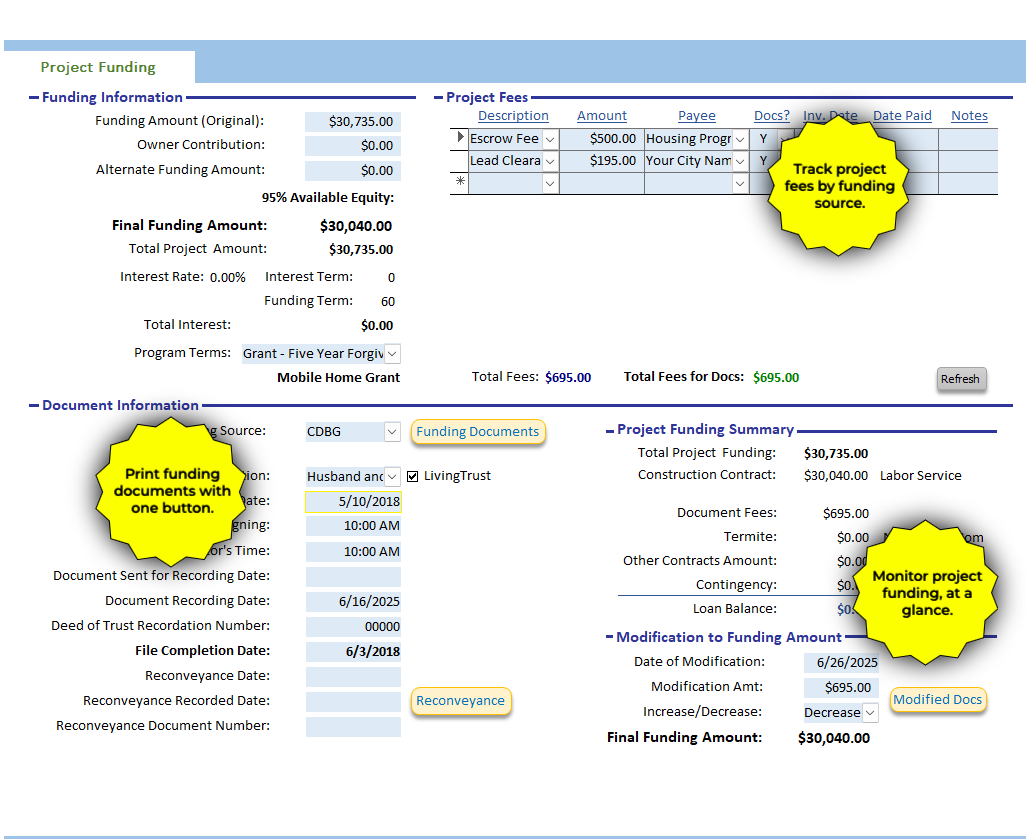The image size is (1031, 839).
Task: Open Your City Name payee dropdown arrow
Action: [740, 161]
